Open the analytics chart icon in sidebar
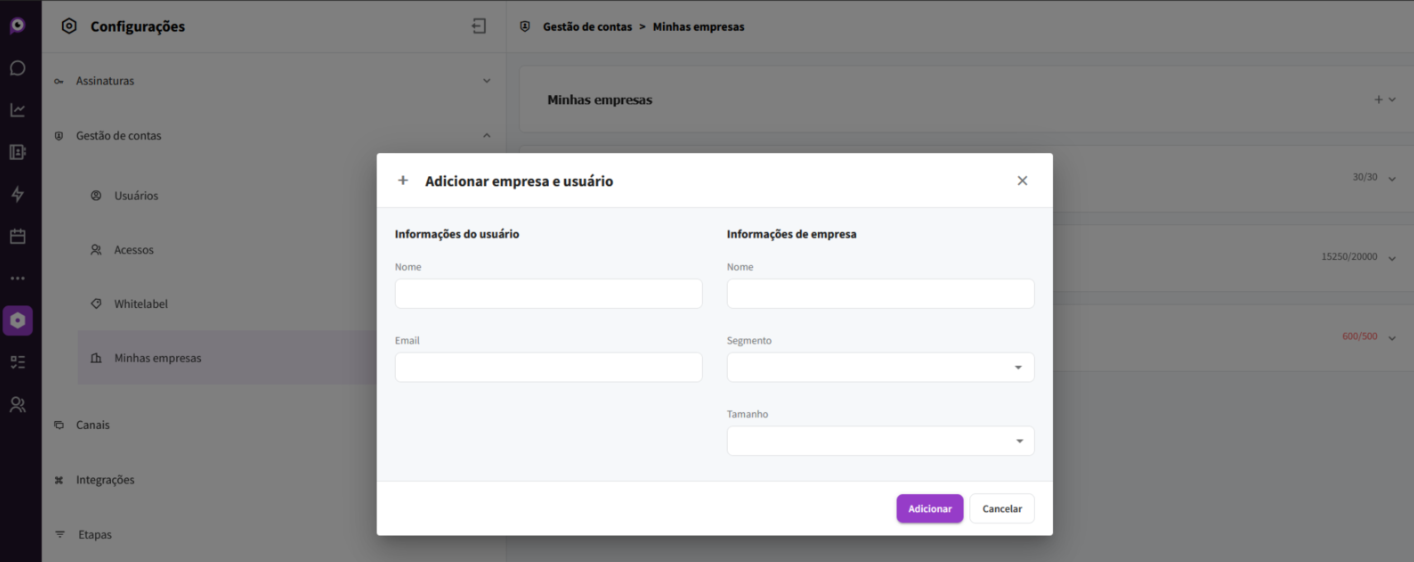Viewport: 1414px width, 562px height. 18,110
